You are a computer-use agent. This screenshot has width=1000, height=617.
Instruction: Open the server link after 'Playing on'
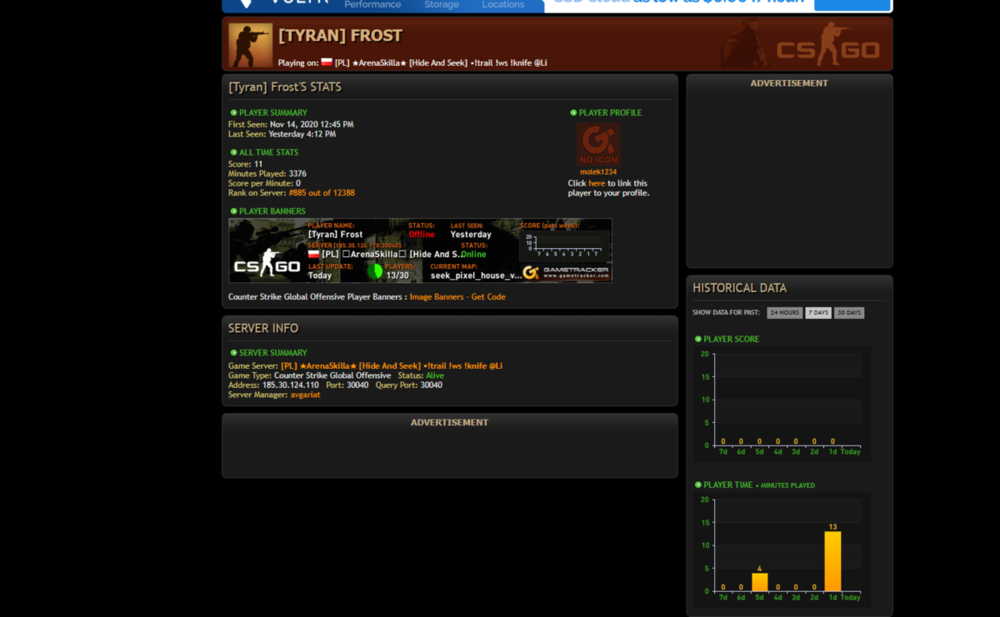(x=441, y=63)
